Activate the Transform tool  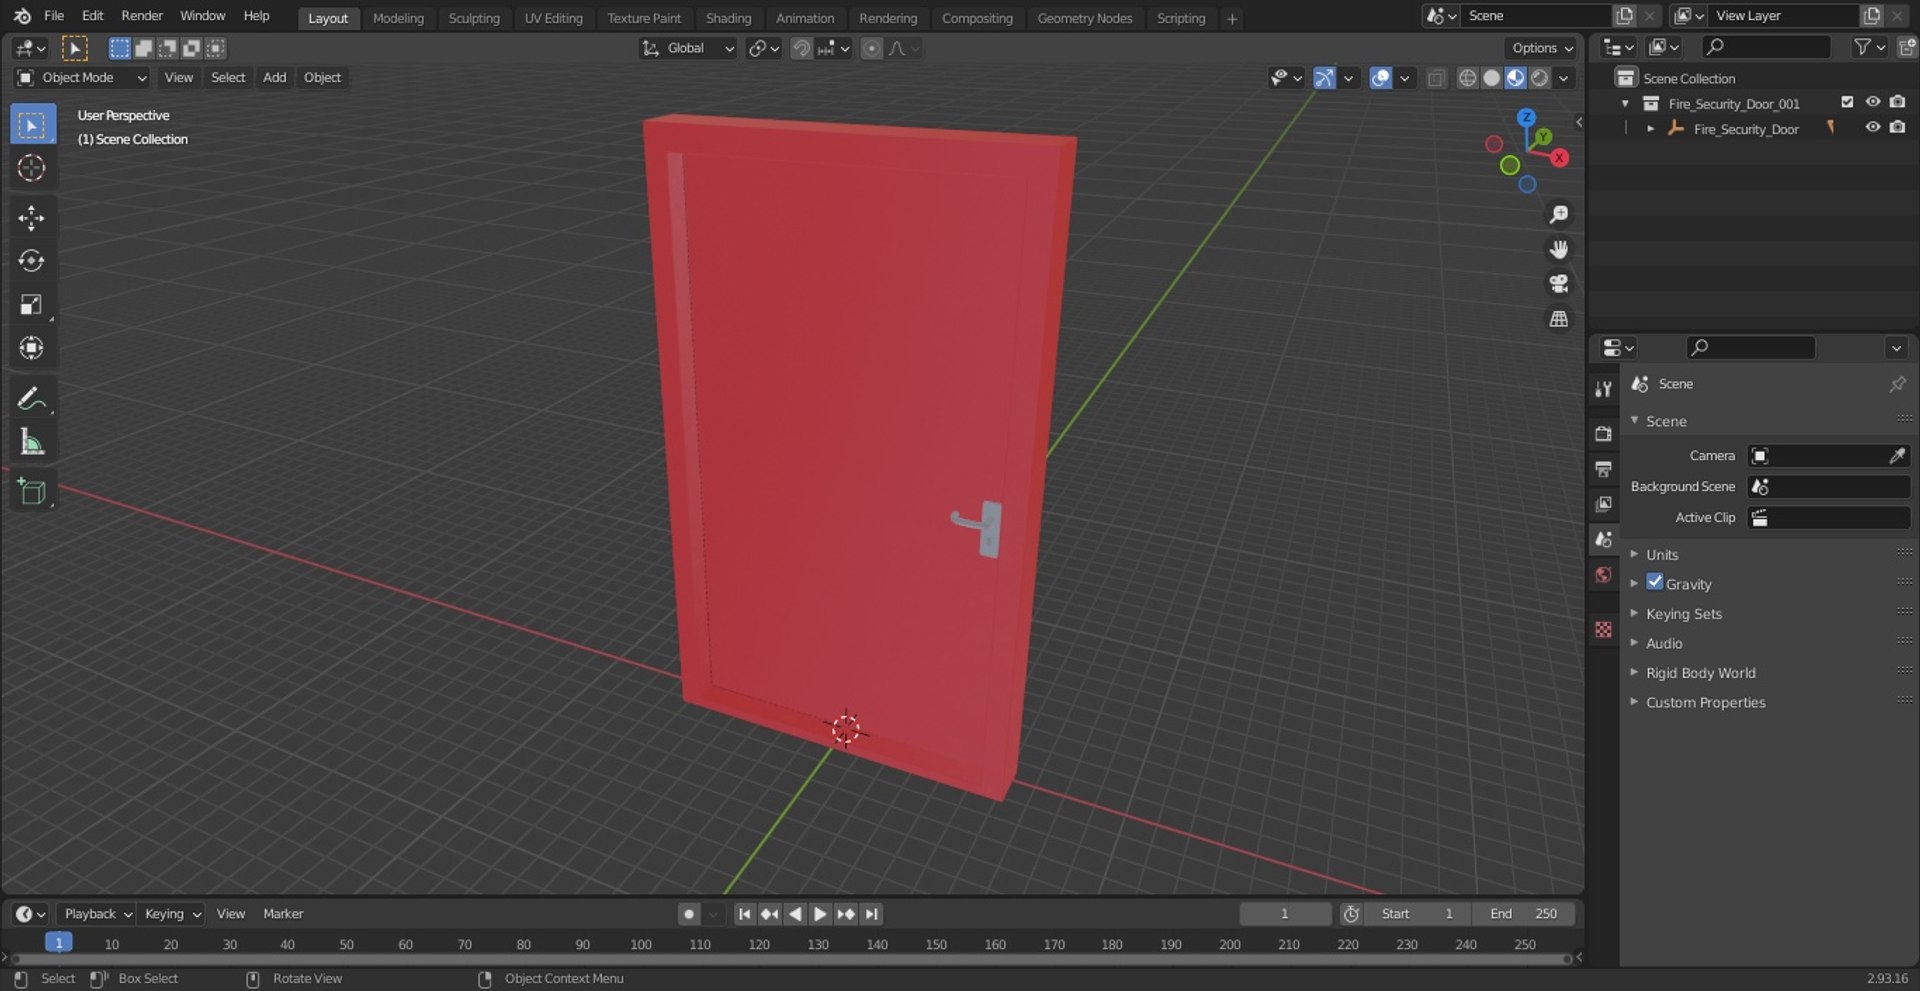[x=32, y=348]
